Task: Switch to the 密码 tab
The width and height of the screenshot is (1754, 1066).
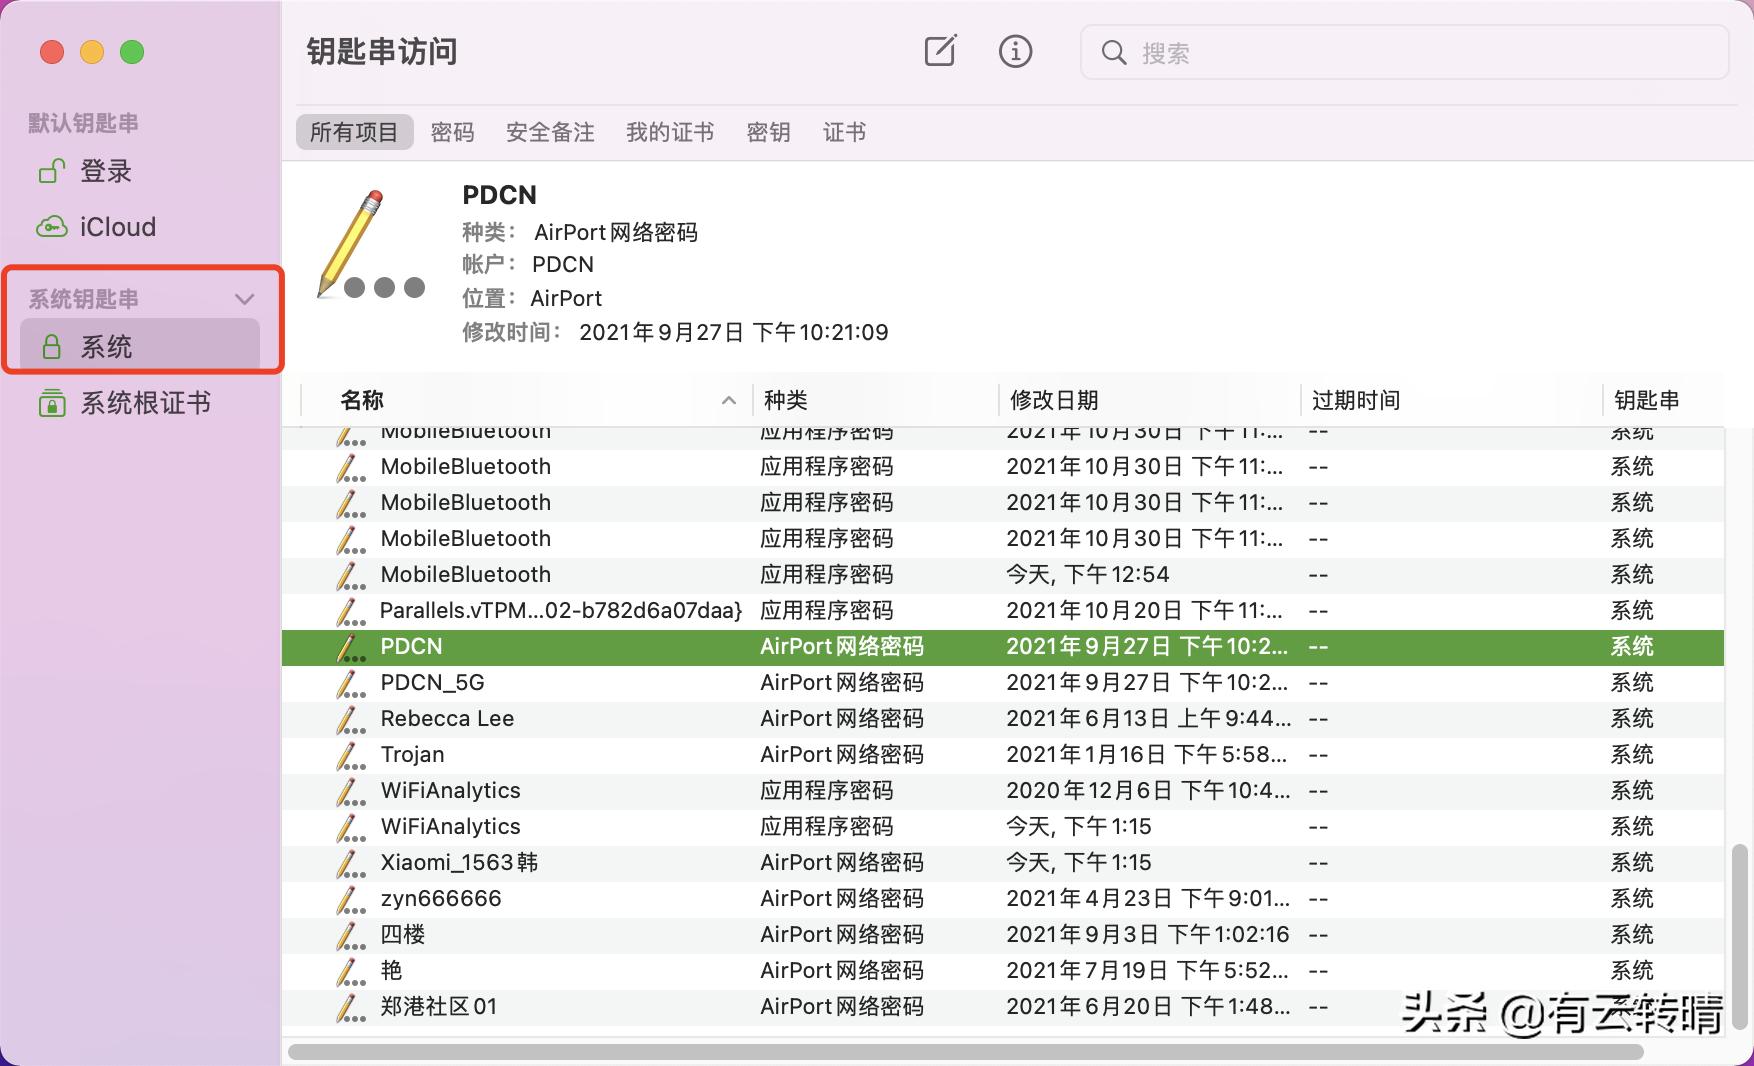Action: (x=452, y=131)
